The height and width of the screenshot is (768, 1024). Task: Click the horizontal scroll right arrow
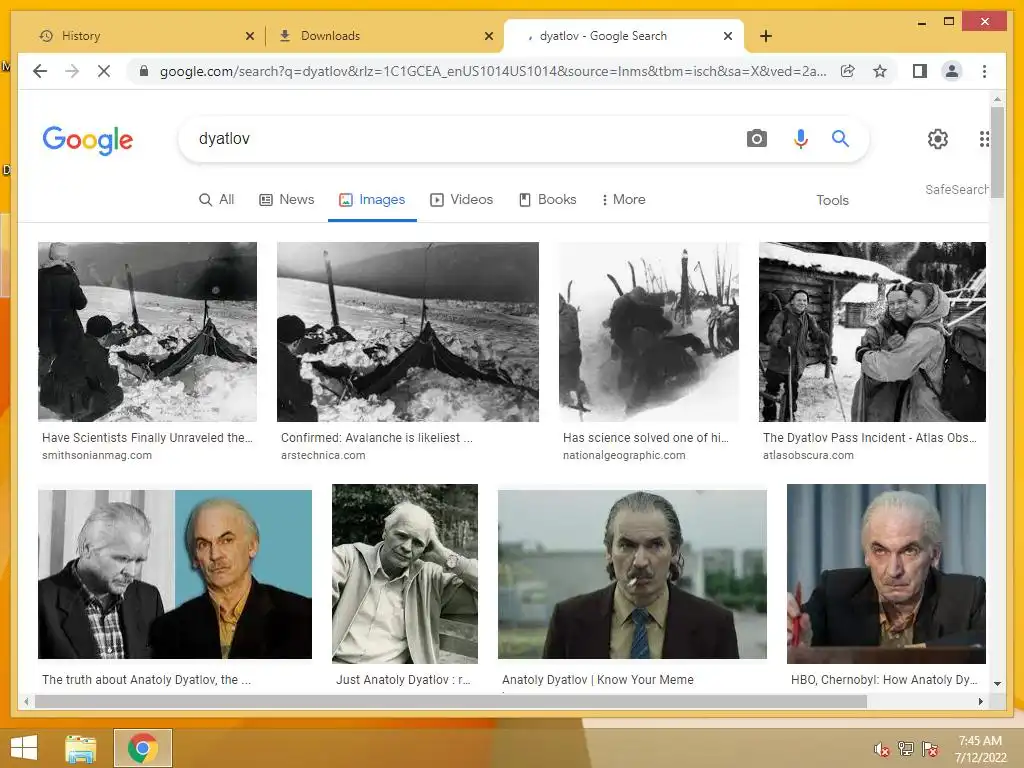[x=980, y=701]
